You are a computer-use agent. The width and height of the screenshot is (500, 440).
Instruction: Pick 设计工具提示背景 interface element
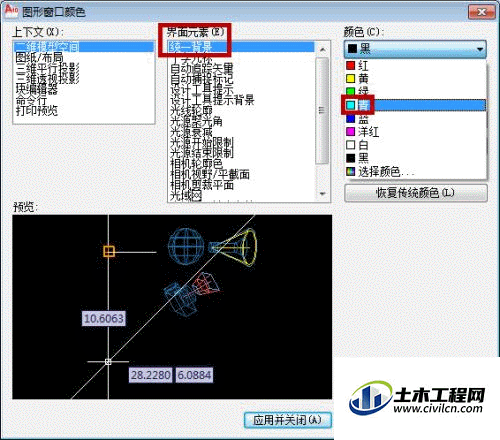pos(212,100)
